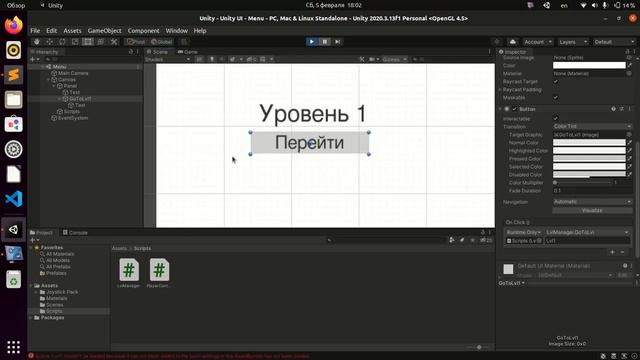Collapse the Panel tree node

54,86
